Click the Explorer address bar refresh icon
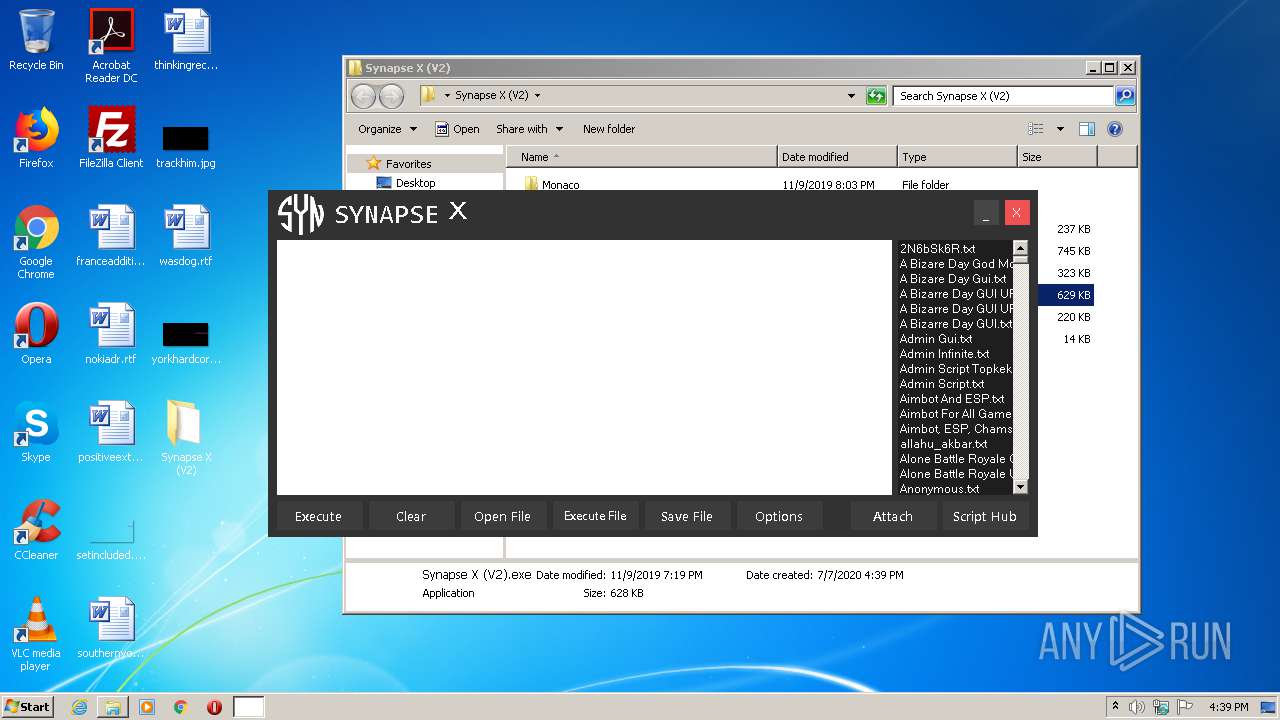The width and height of the screenshot is (1280, 720). (876, 96)
